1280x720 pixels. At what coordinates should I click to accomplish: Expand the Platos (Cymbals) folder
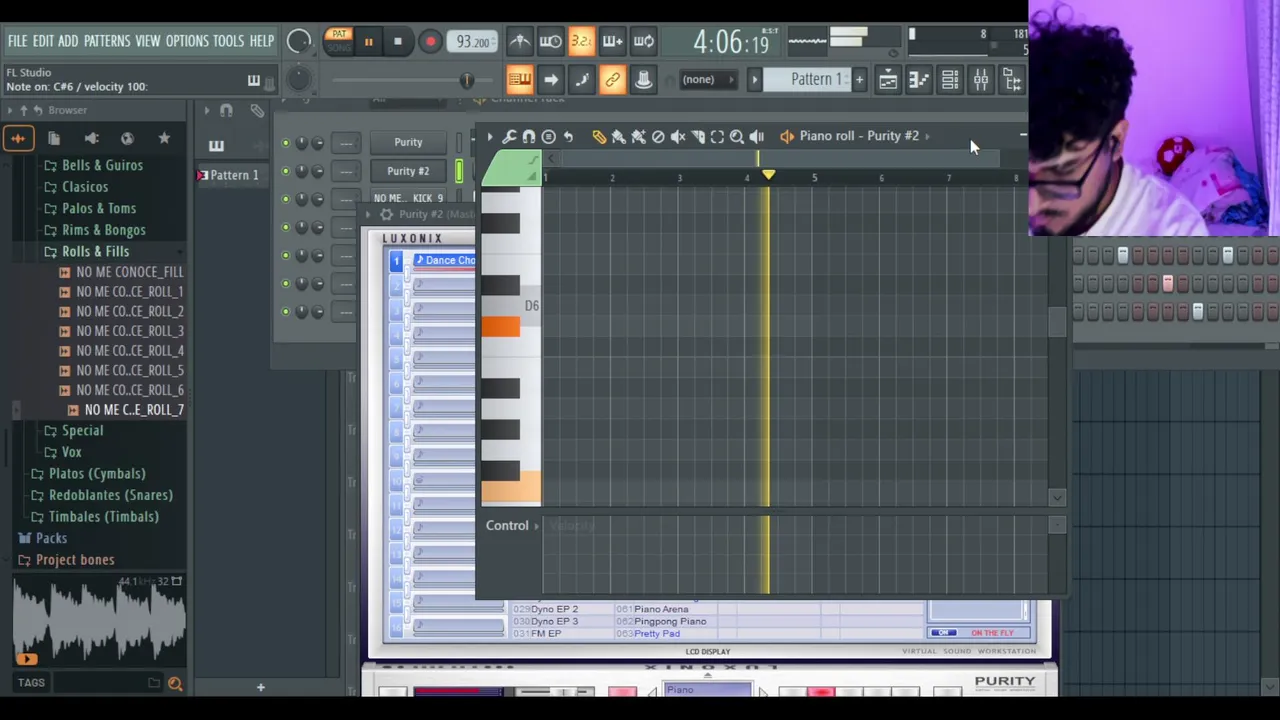coord(97,474)
